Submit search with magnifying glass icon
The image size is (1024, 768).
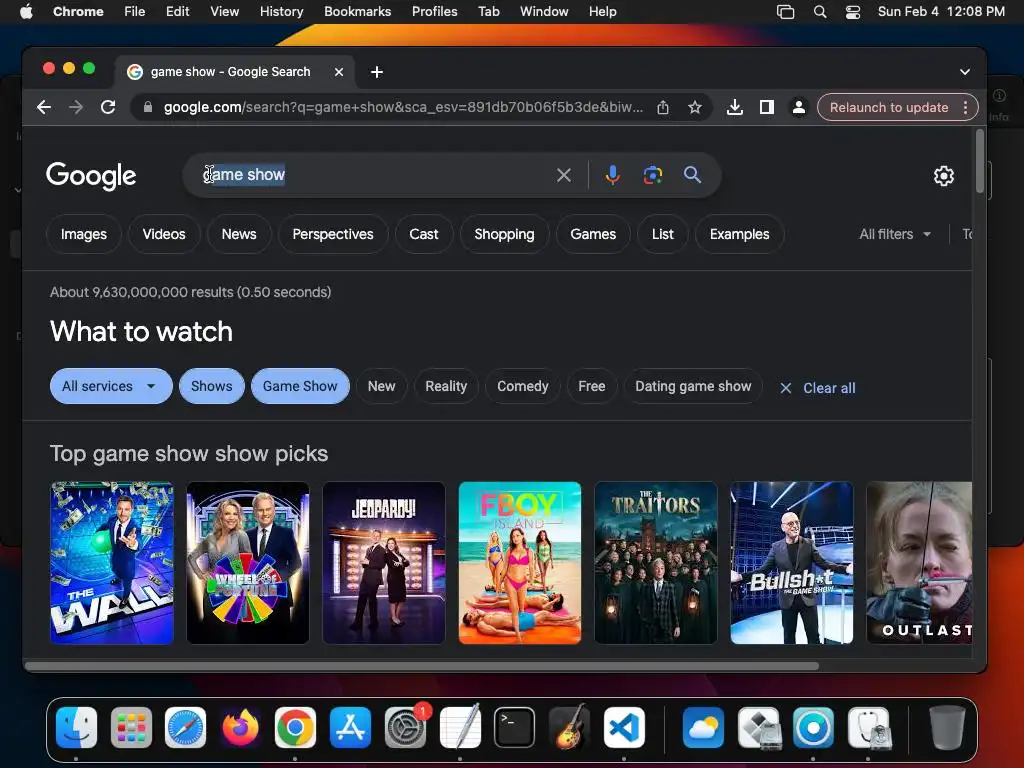[x=692, y=175]
